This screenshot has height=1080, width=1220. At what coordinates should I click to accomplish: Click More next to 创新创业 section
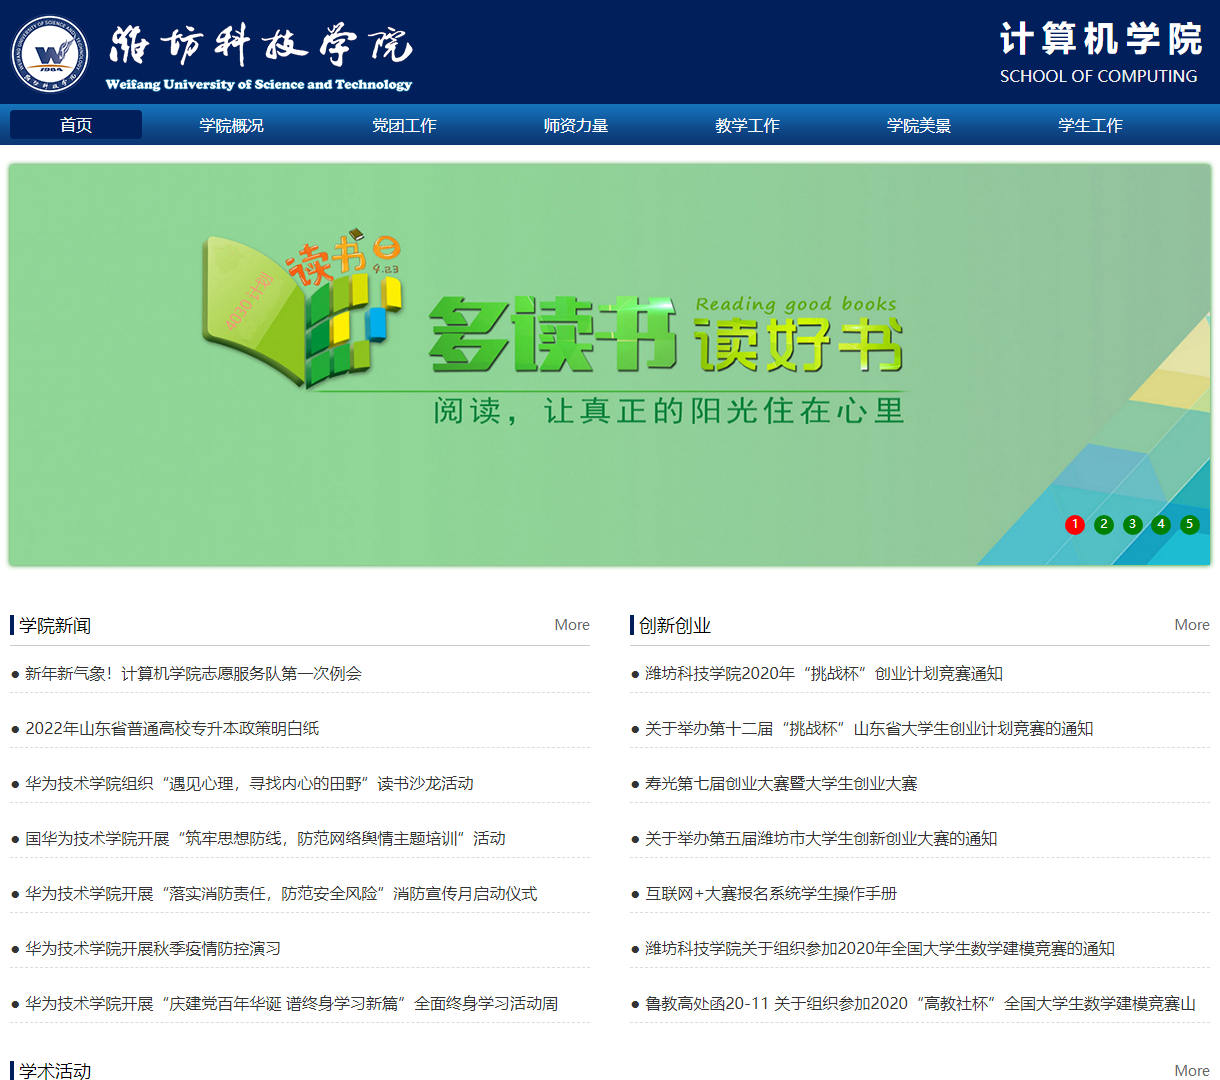point(1192,624)
